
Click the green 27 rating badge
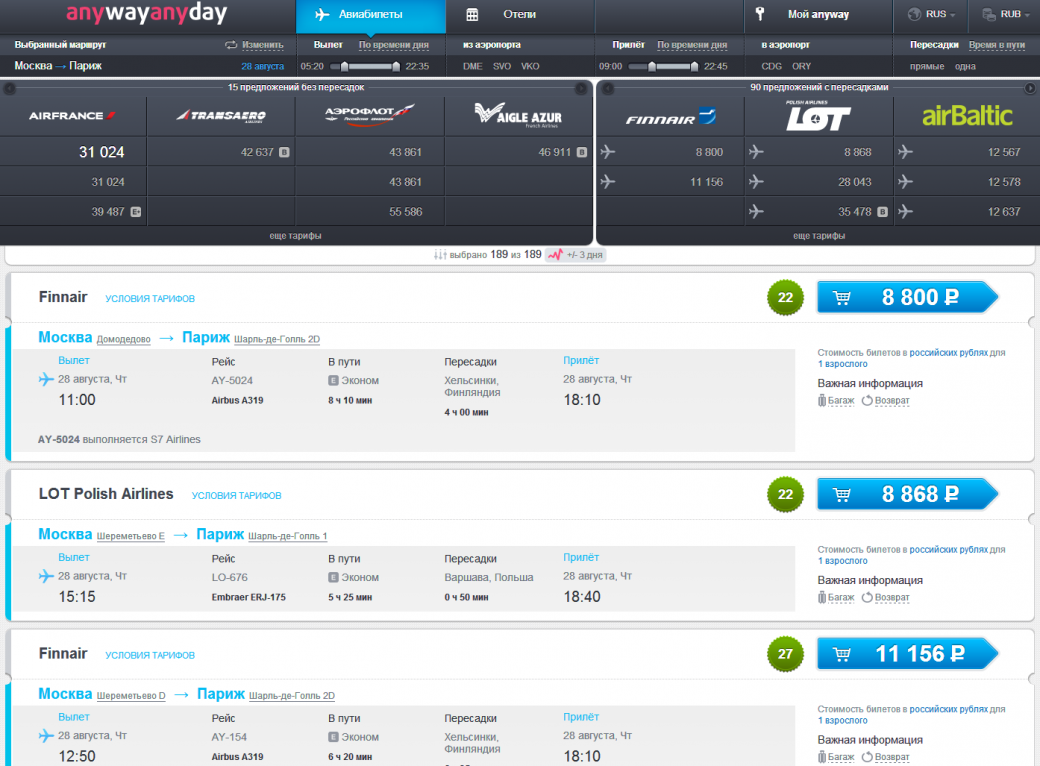785,655
